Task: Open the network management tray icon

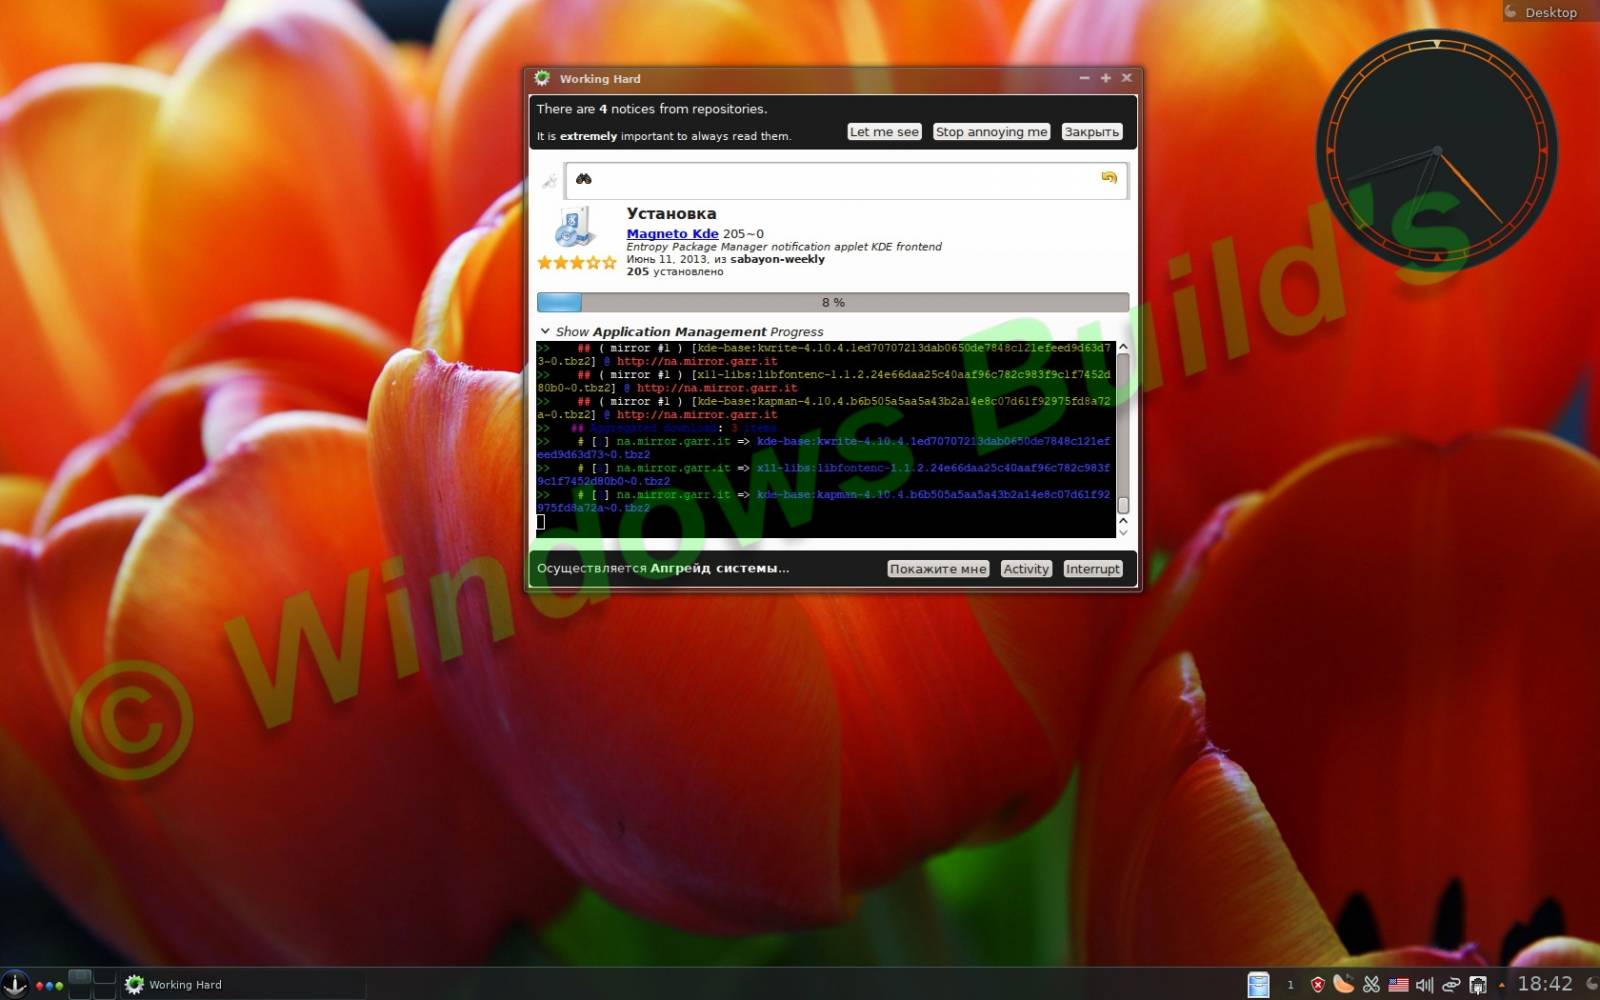Action: [1478, 985]
